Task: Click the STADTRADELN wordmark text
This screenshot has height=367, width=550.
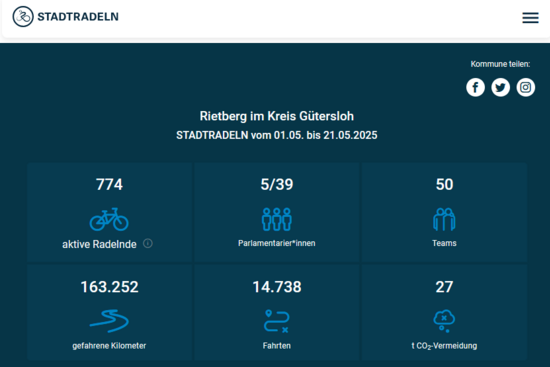Action: (x=78, y=16)
